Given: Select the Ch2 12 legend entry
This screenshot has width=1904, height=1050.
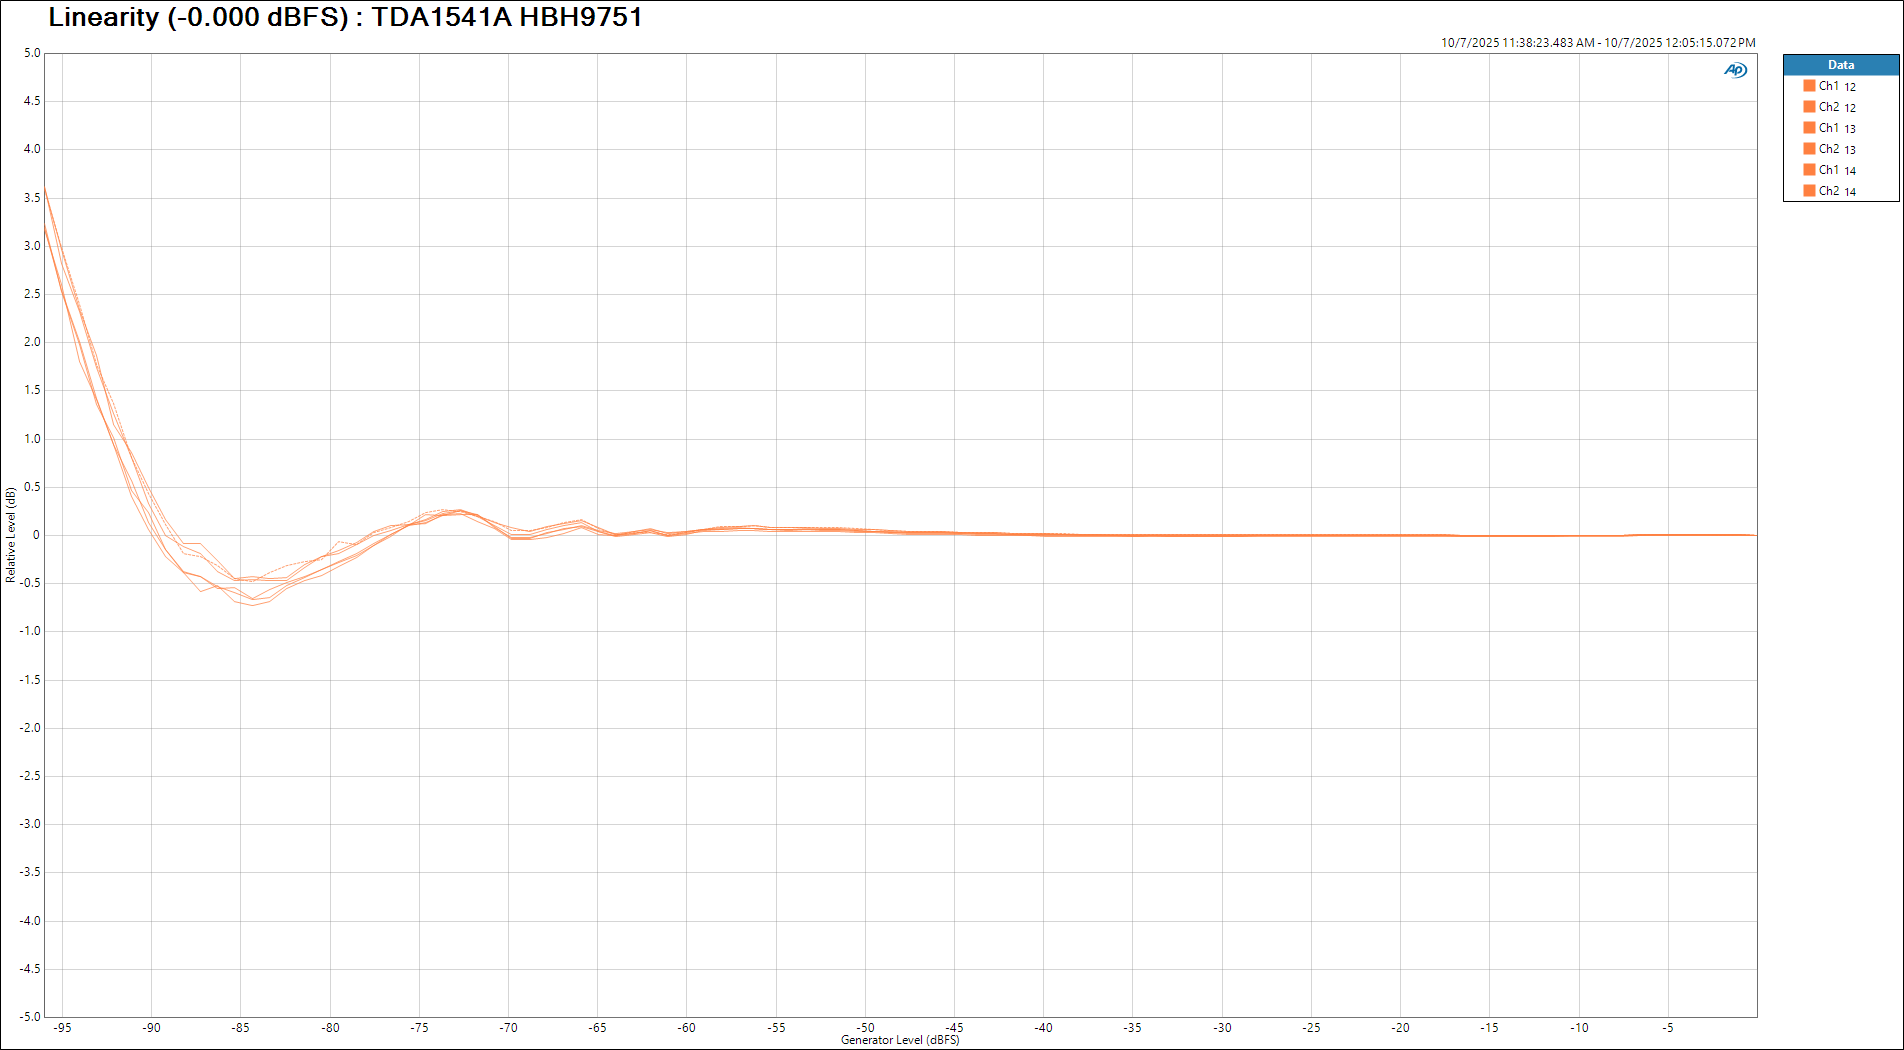Looking at the screenshot, I should 1836,107.
